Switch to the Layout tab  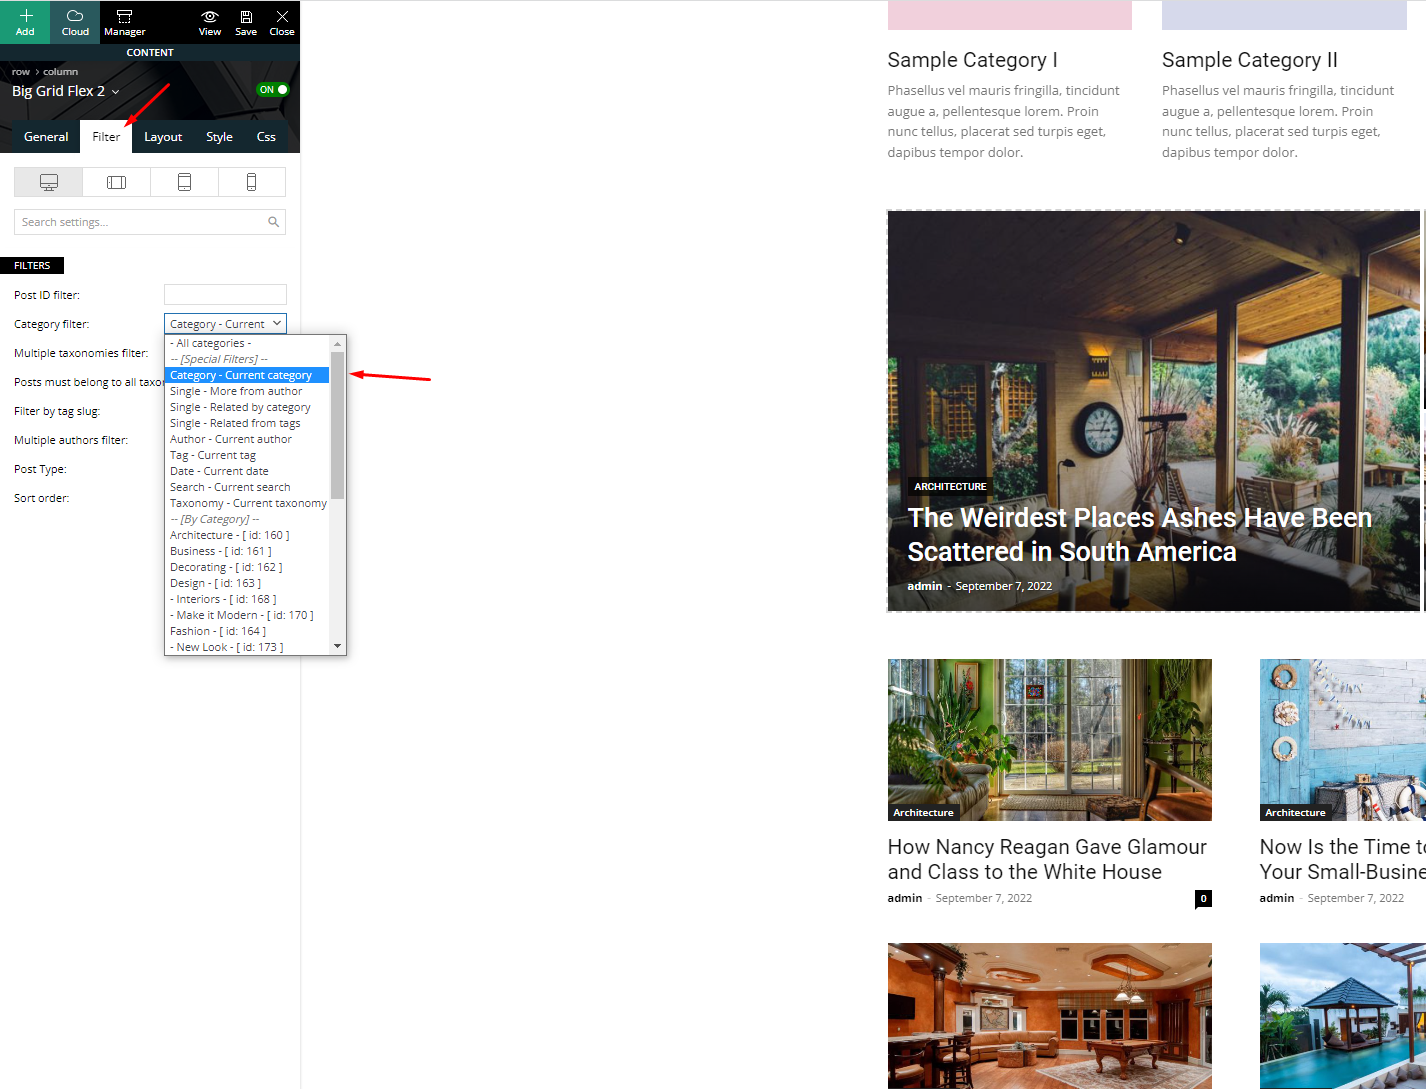pyautogui.click(x=163, y=137)
